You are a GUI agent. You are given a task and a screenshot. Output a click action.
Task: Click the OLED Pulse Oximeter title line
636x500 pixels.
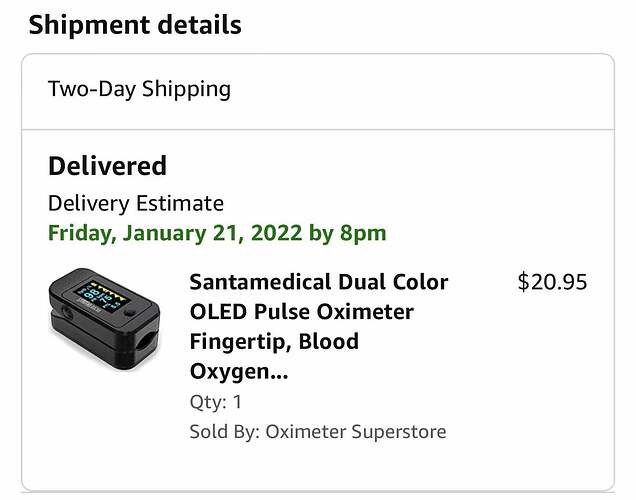coord(301,312)
